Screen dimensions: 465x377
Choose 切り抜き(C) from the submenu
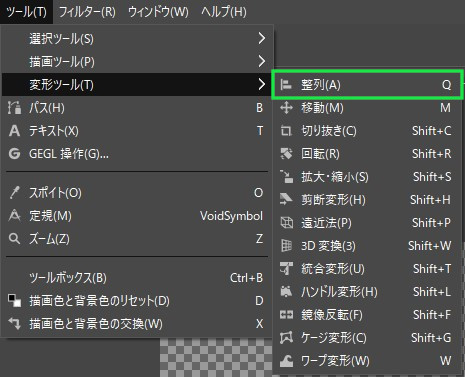tap(367, 131)
